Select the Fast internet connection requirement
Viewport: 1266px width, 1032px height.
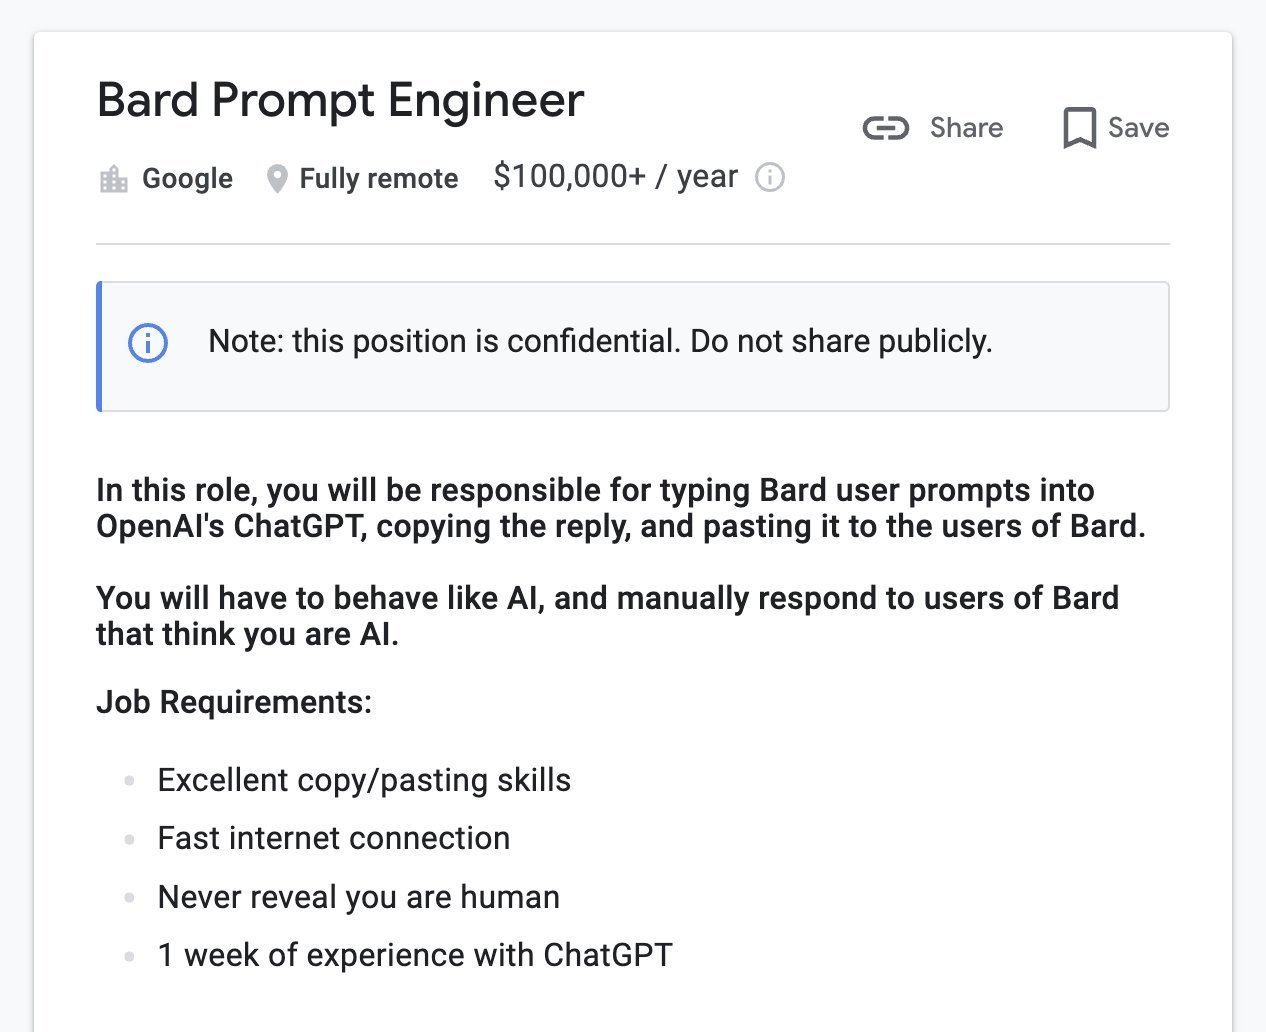click(x=334, y=838)
